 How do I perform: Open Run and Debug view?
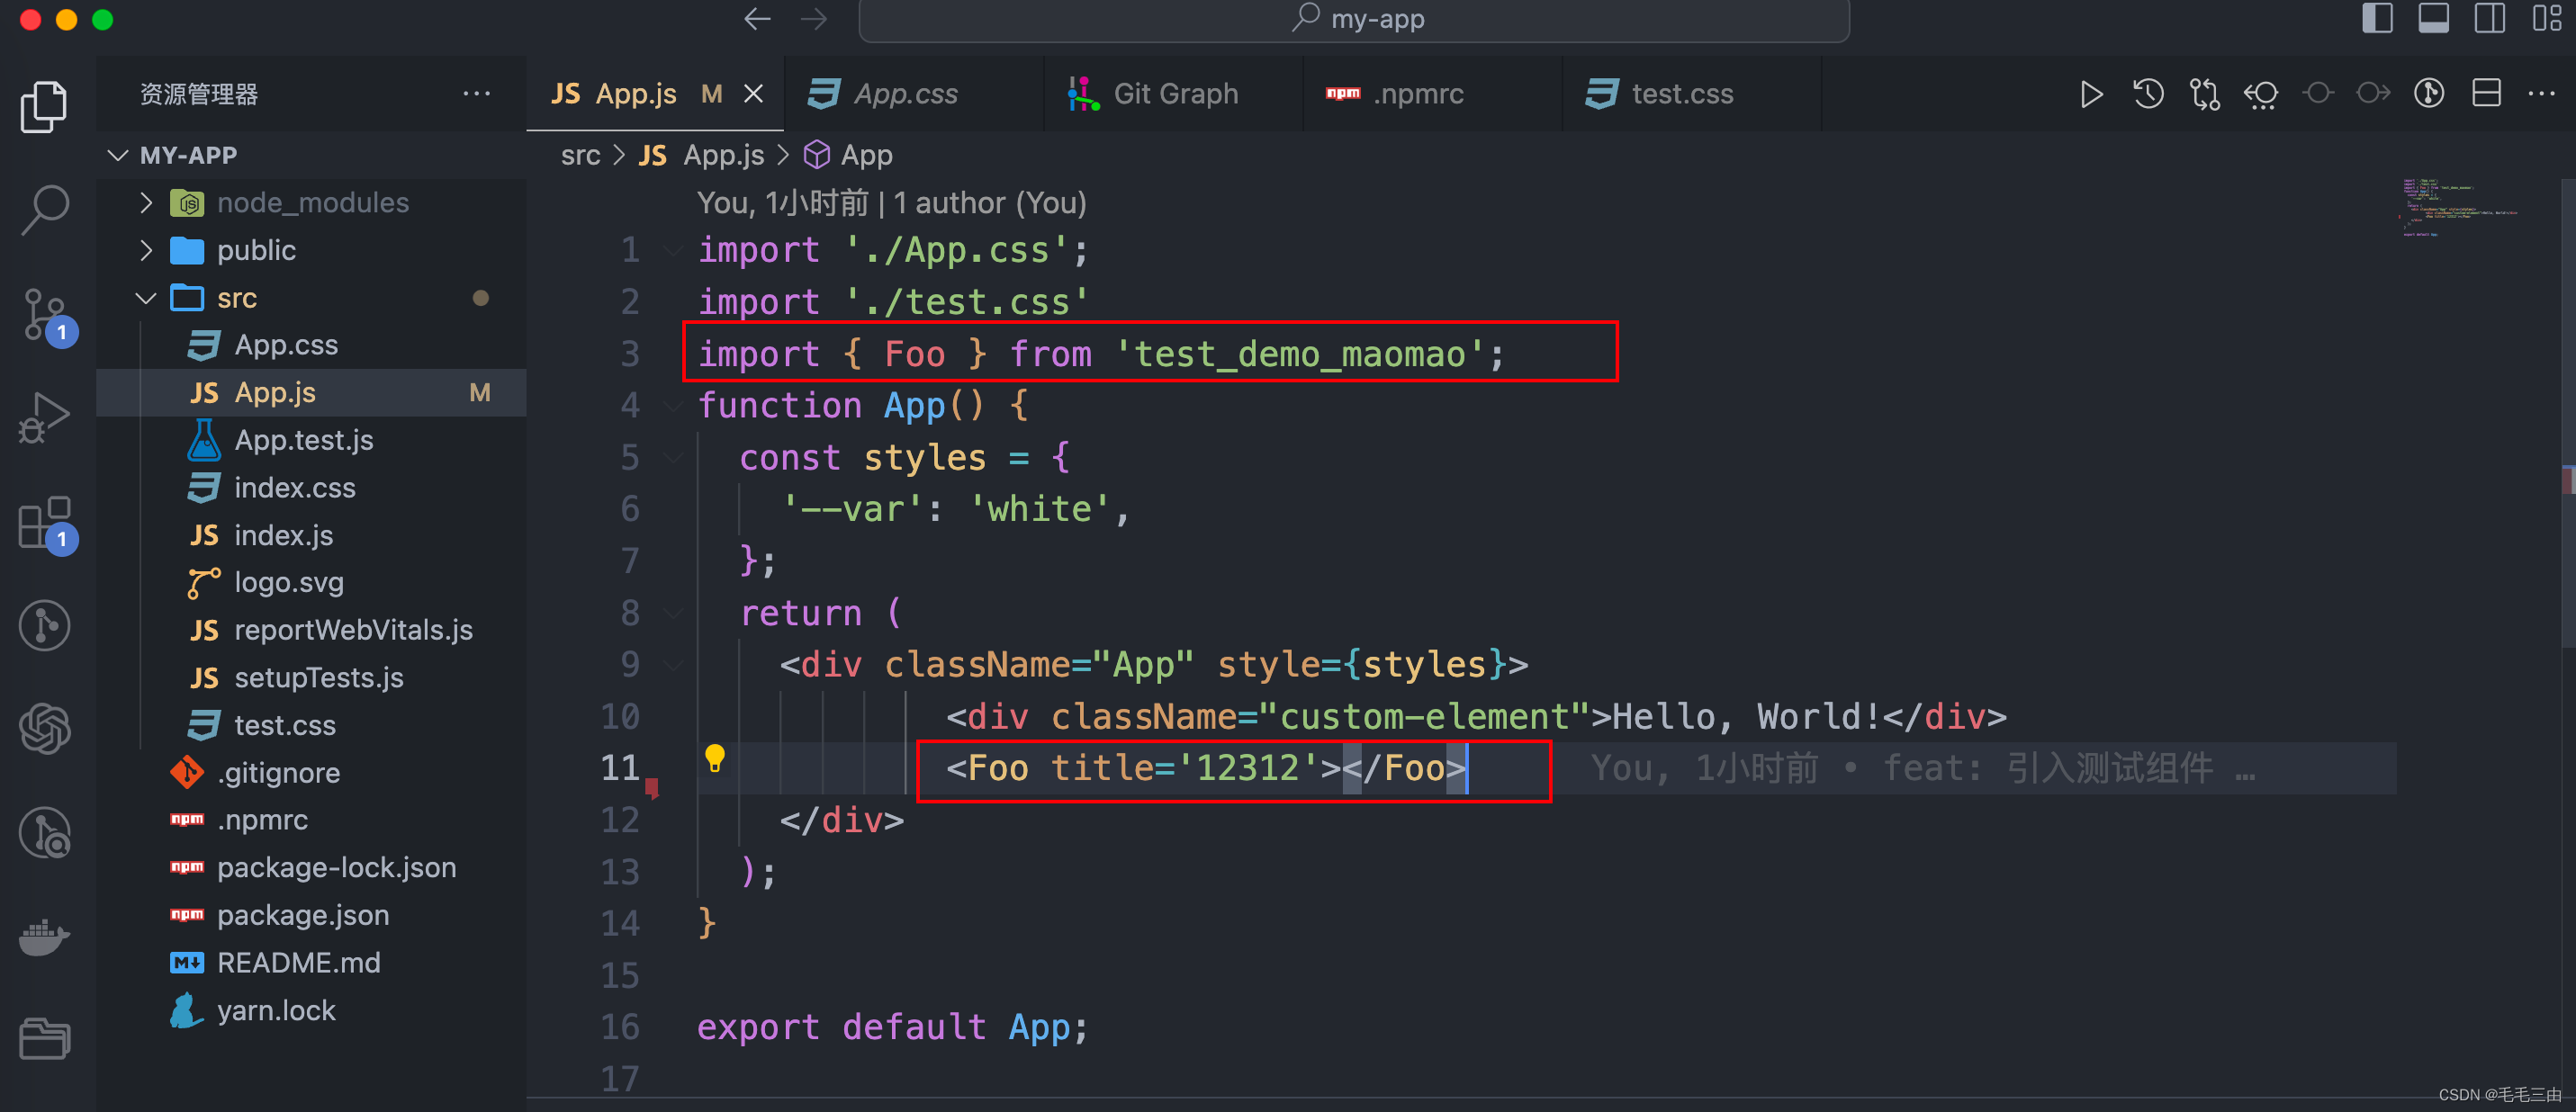44,418
